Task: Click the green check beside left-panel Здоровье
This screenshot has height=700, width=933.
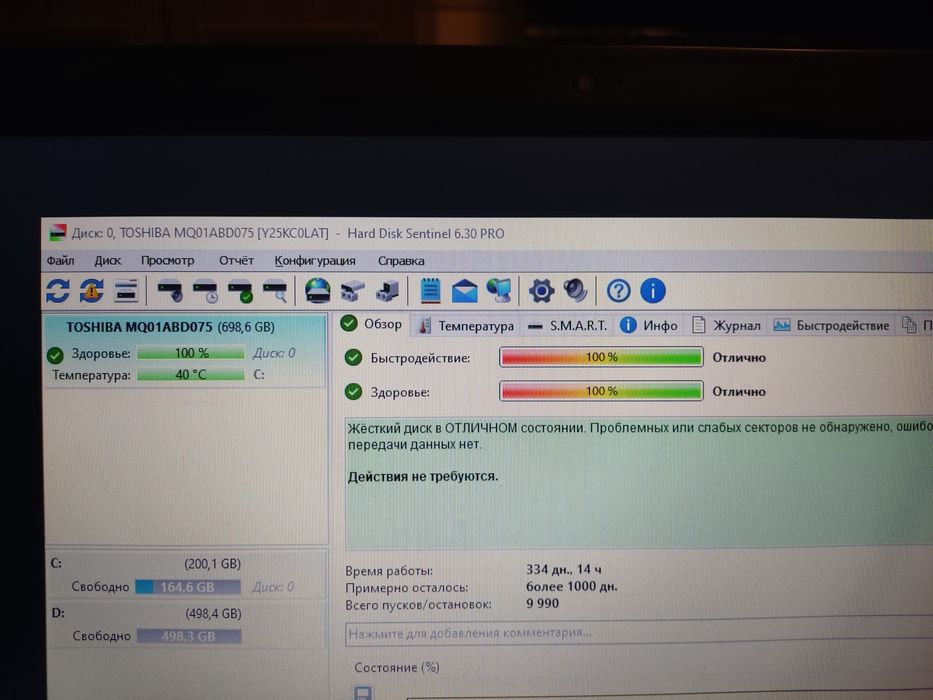Action: (55, 355)
